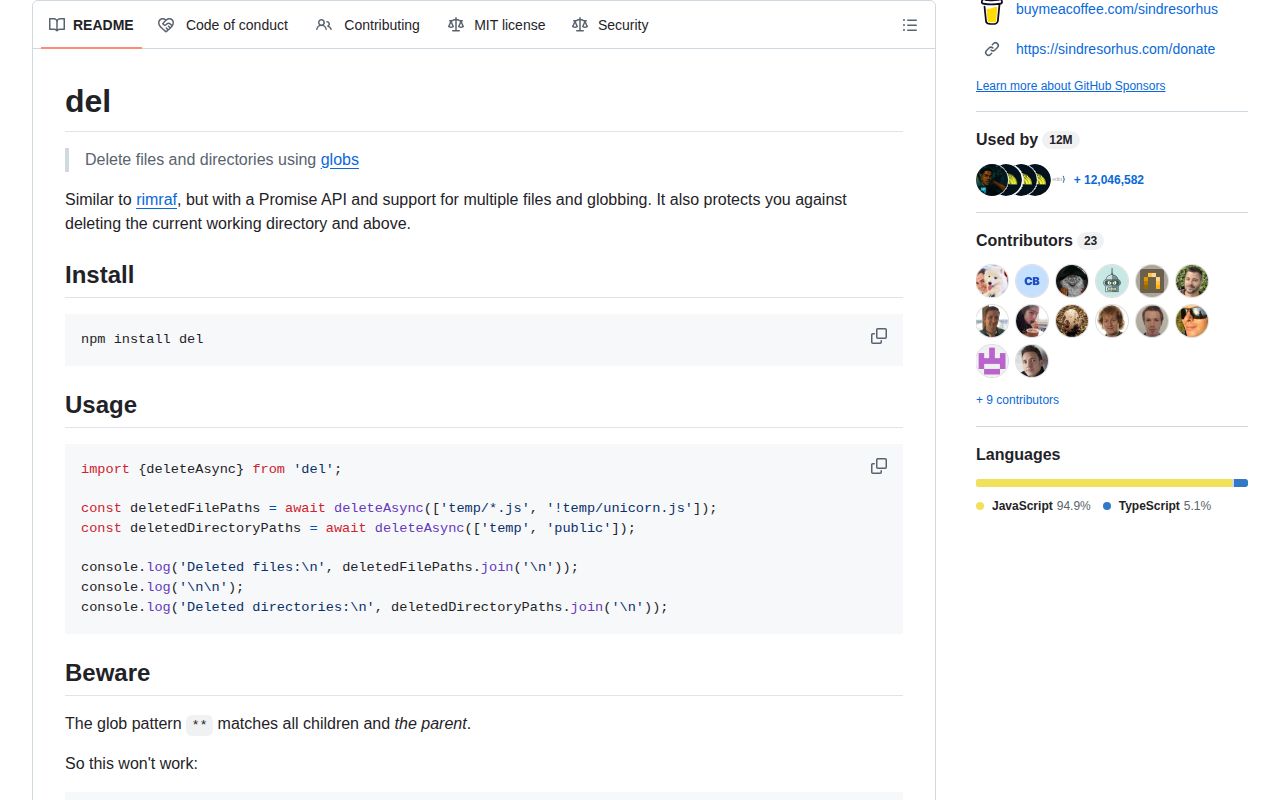Click the Beware heading

tap(107, 673)
